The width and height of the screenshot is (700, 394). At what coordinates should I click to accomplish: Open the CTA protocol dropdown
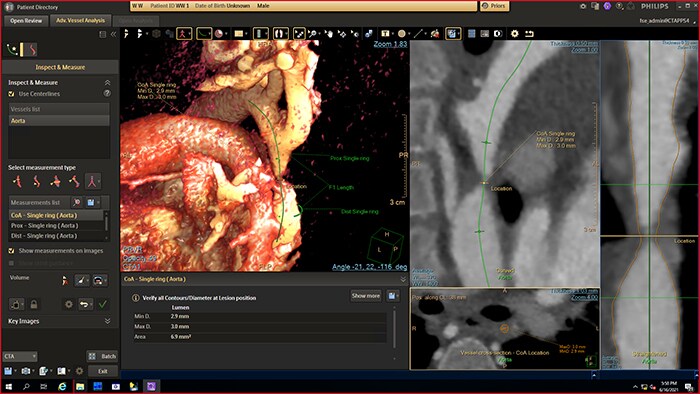(20, 357)
